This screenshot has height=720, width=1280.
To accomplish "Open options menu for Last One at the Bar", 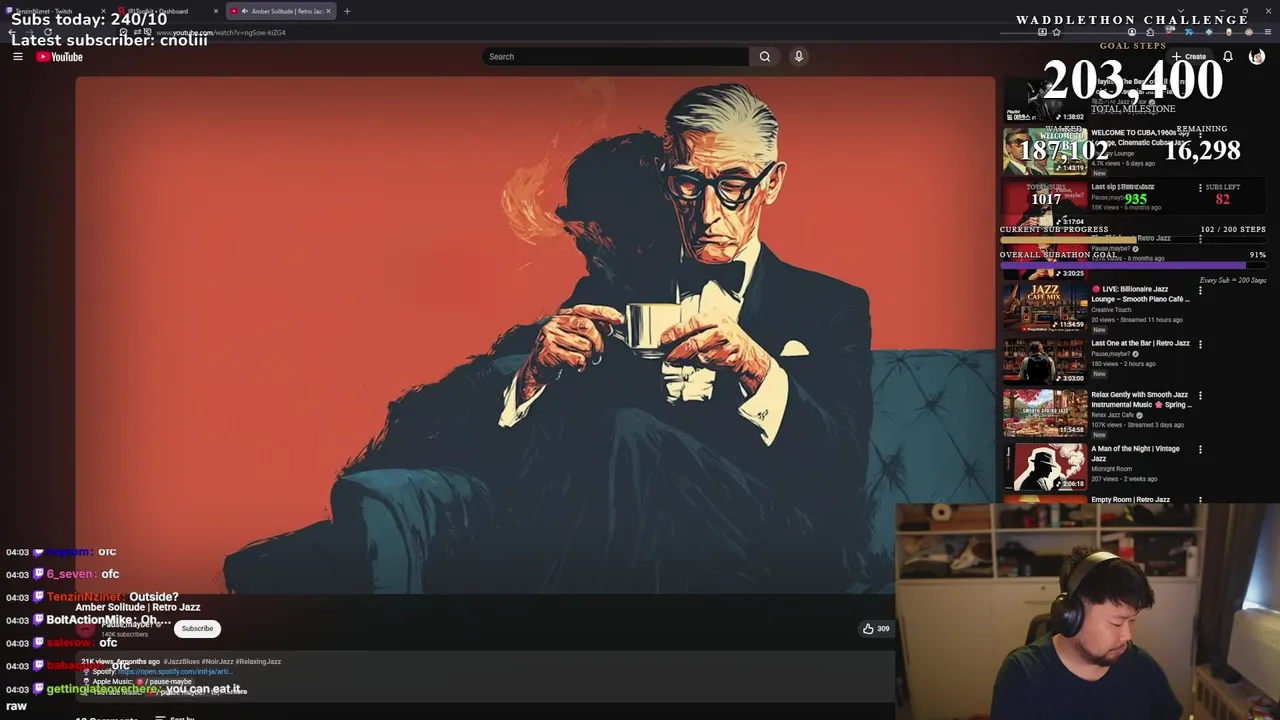I will click(1200, 344).
